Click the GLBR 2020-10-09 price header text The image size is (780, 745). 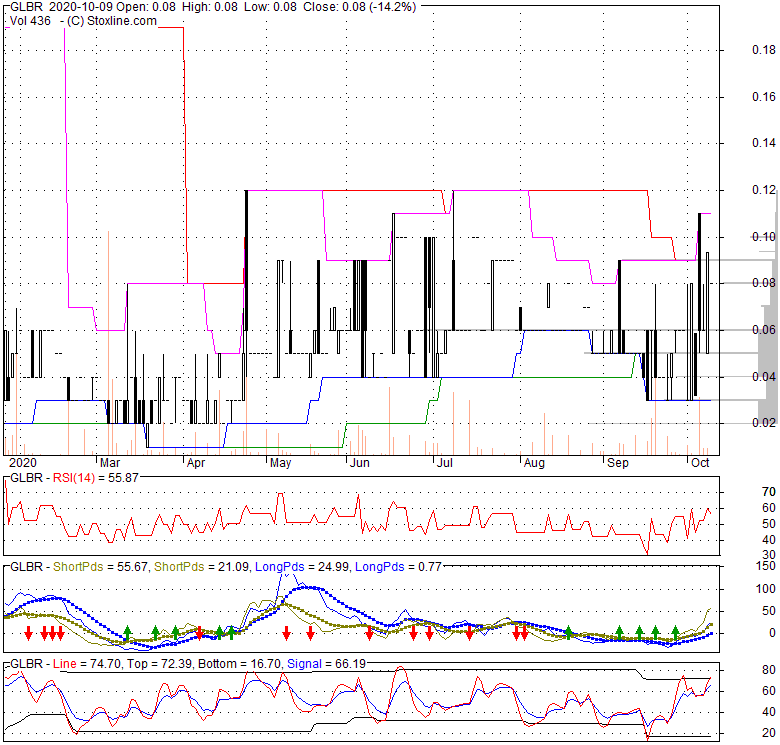pos(213,7)
